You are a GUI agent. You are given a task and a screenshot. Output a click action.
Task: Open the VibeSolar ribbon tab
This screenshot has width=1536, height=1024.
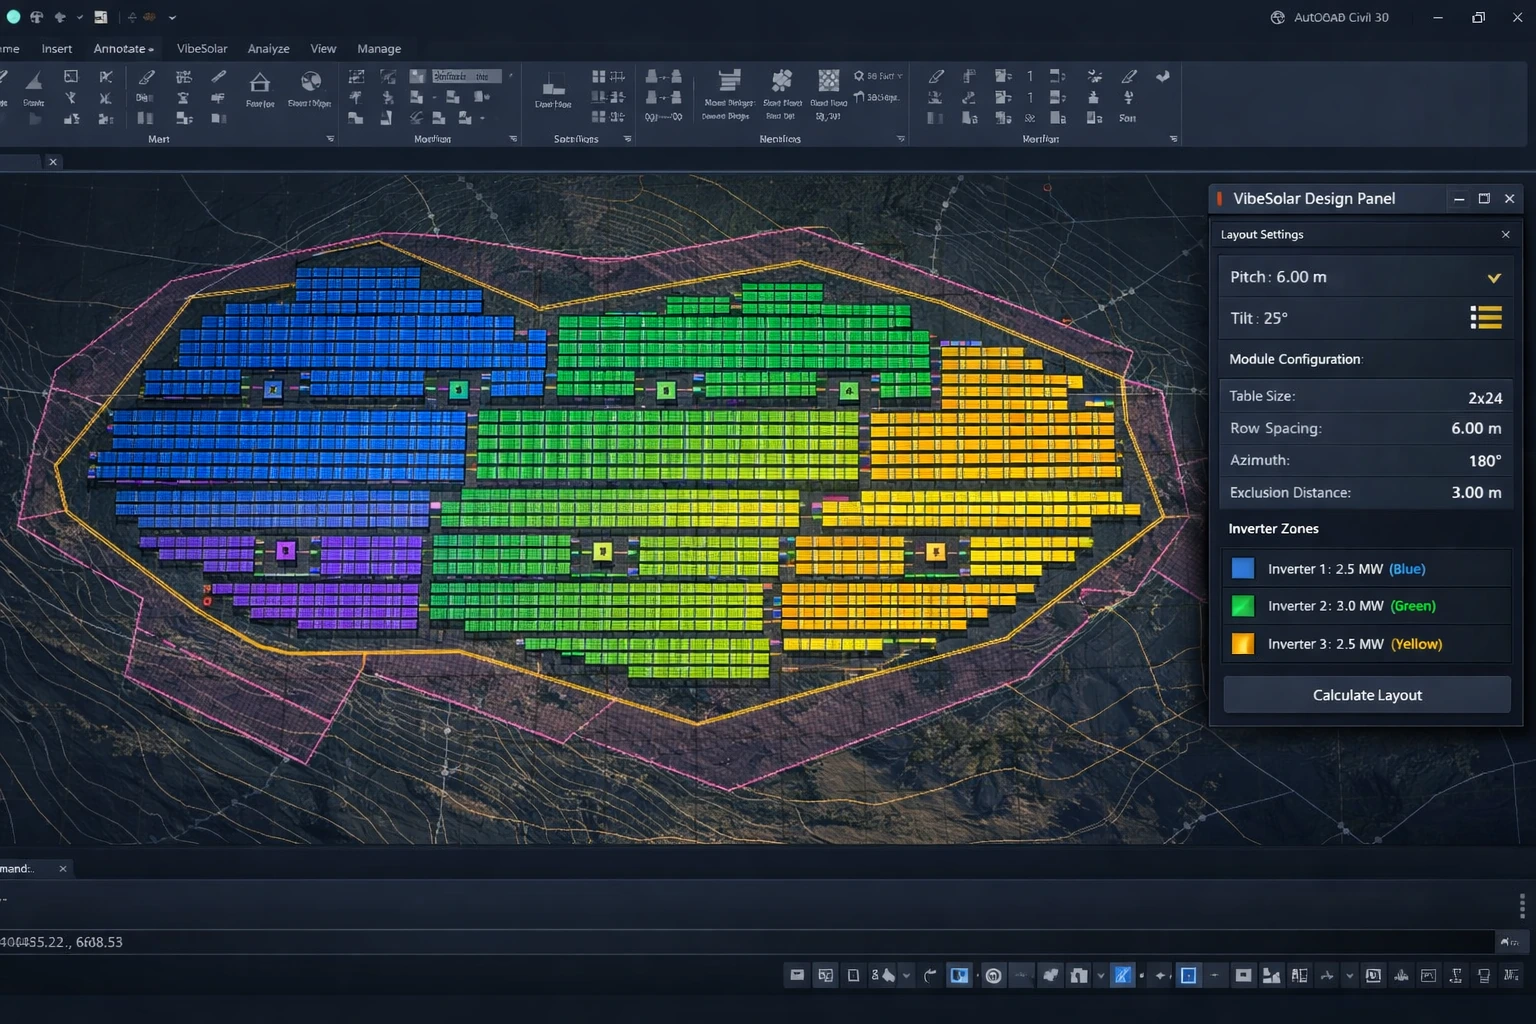[202, 49]
